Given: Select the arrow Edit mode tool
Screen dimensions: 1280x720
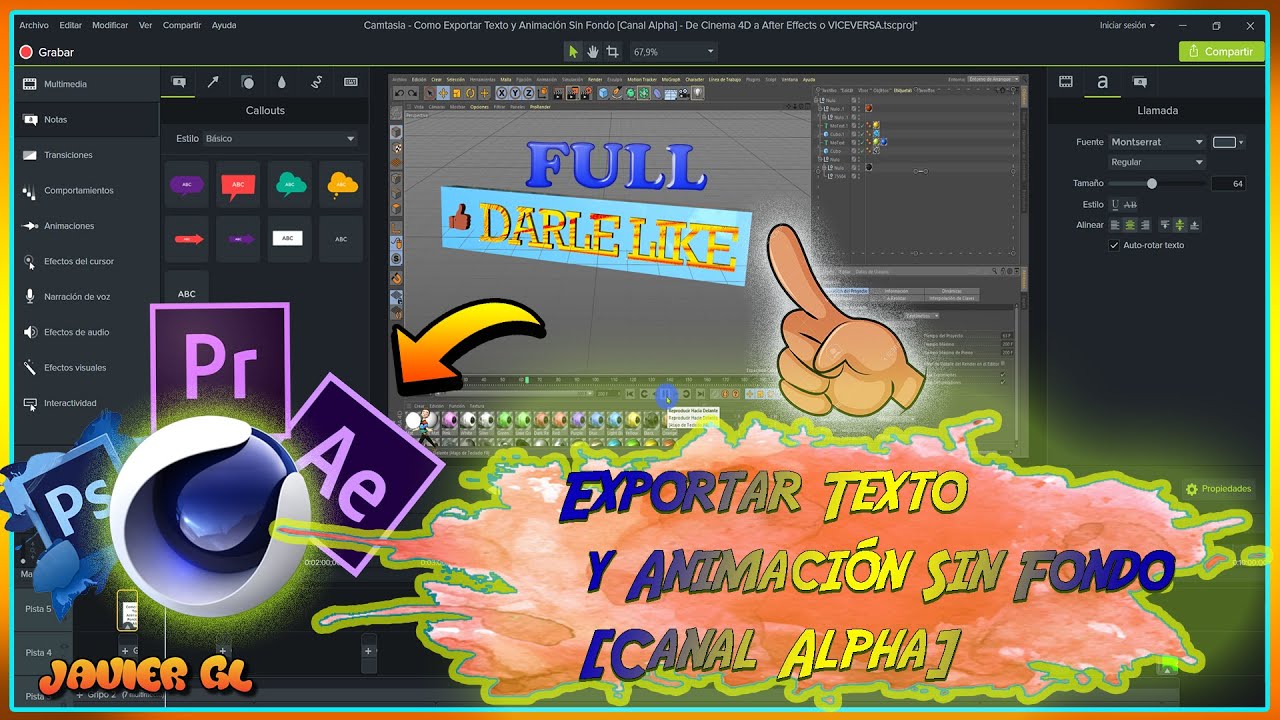Looking at the screenshot, I should coord(573,51).
